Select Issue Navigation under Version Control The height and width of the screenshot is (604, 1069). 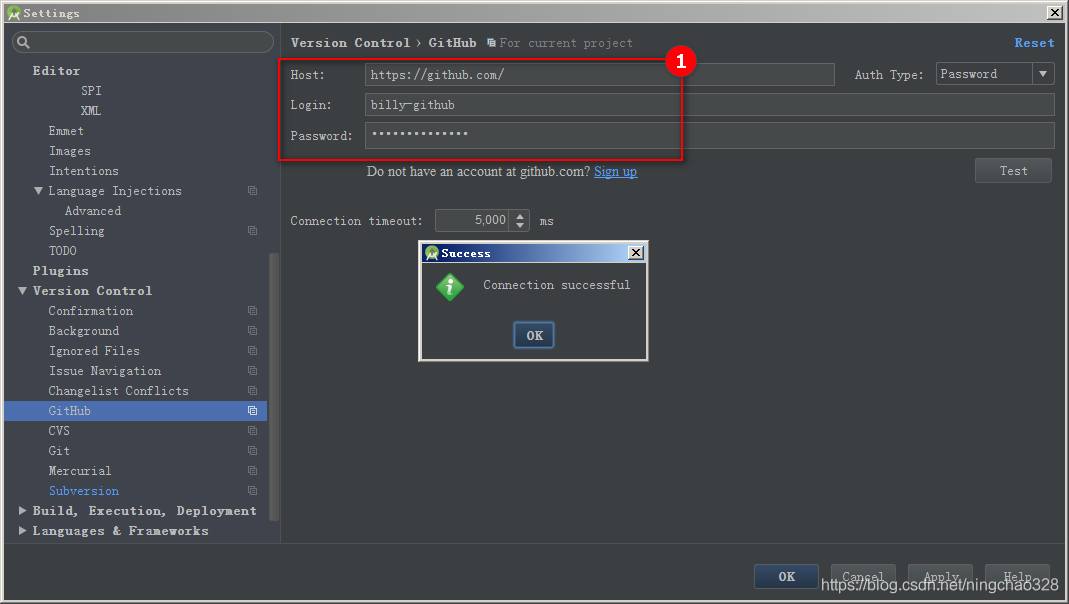click(105, 371)
